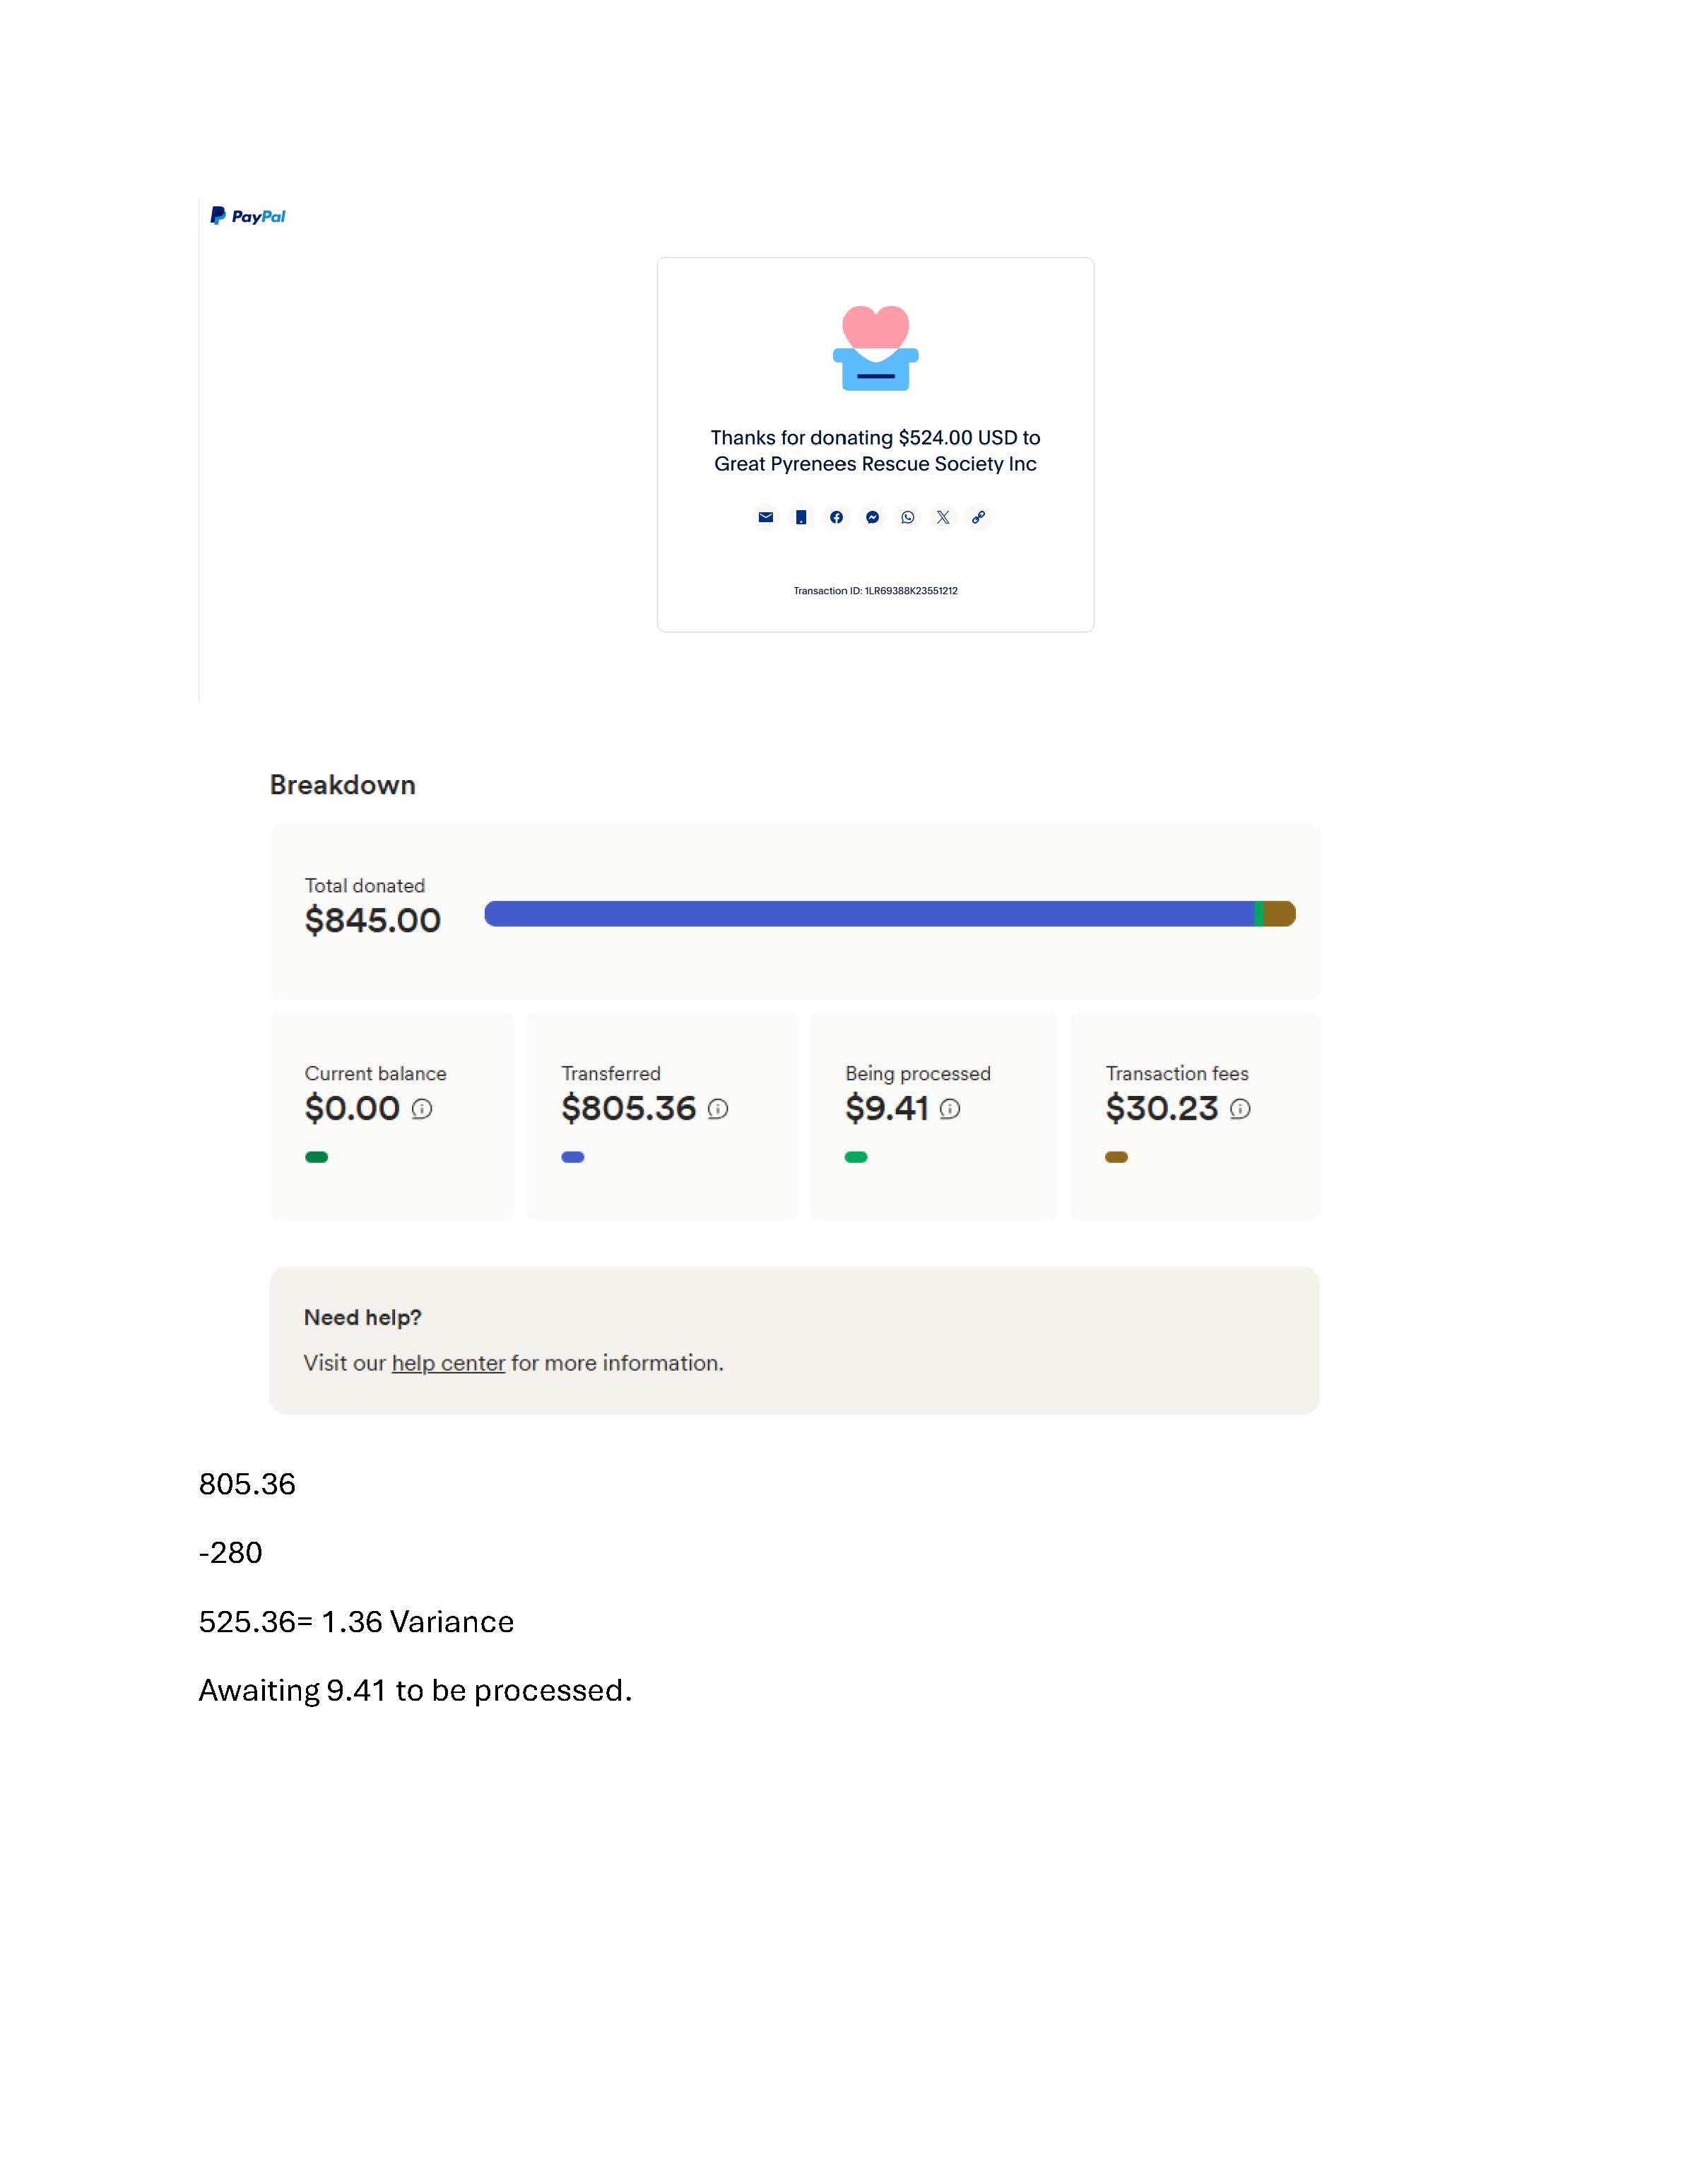1688x2184 pixels.
Task: Click the blue Transferred legend swatch
Action: [573, 1157]
